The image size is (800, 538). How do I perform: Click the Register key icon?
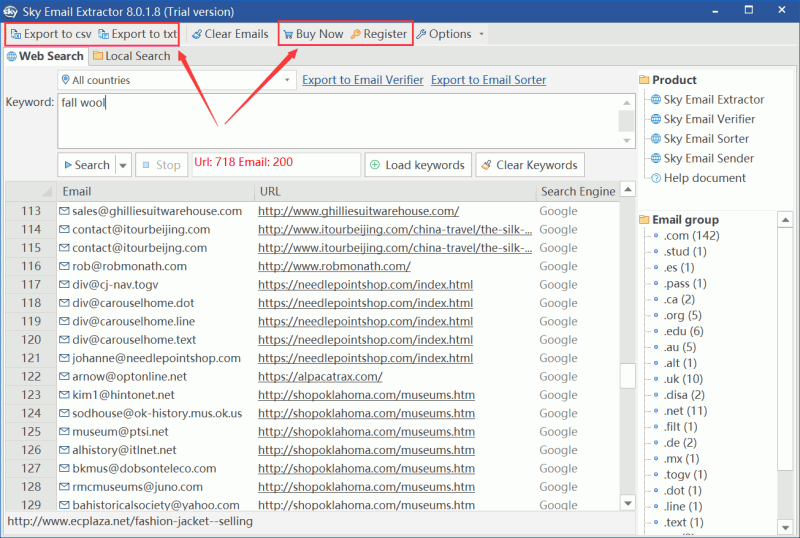[x=355, y=34]
